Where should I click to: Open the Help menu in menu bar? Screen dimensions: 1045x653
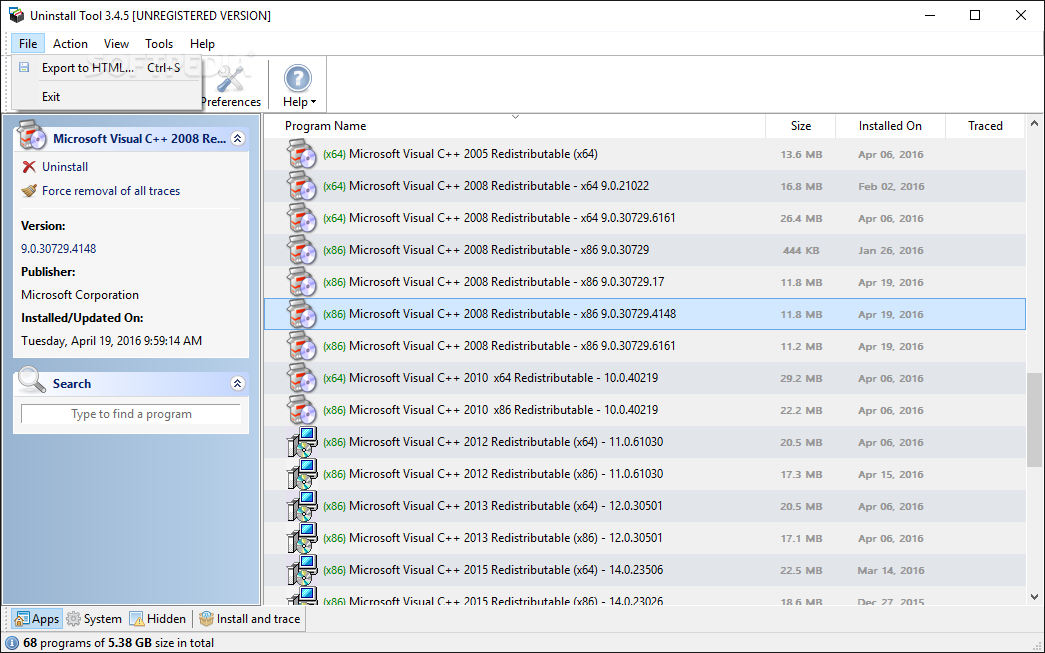(x=202, y=43)
